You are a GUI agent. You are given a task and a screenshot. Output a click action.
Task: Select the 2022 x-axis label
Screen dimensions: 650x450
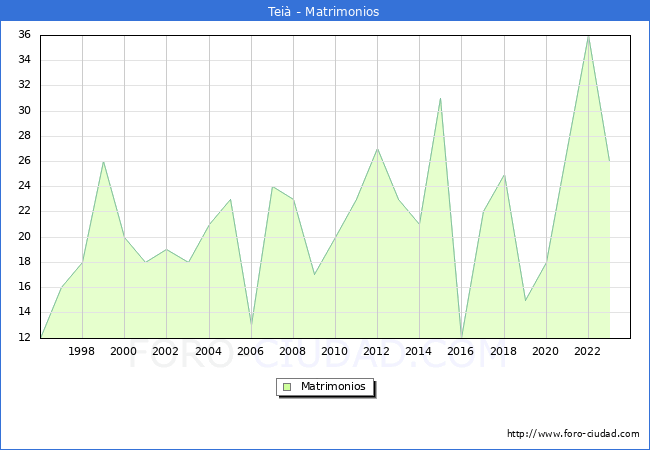coord(587,351)
